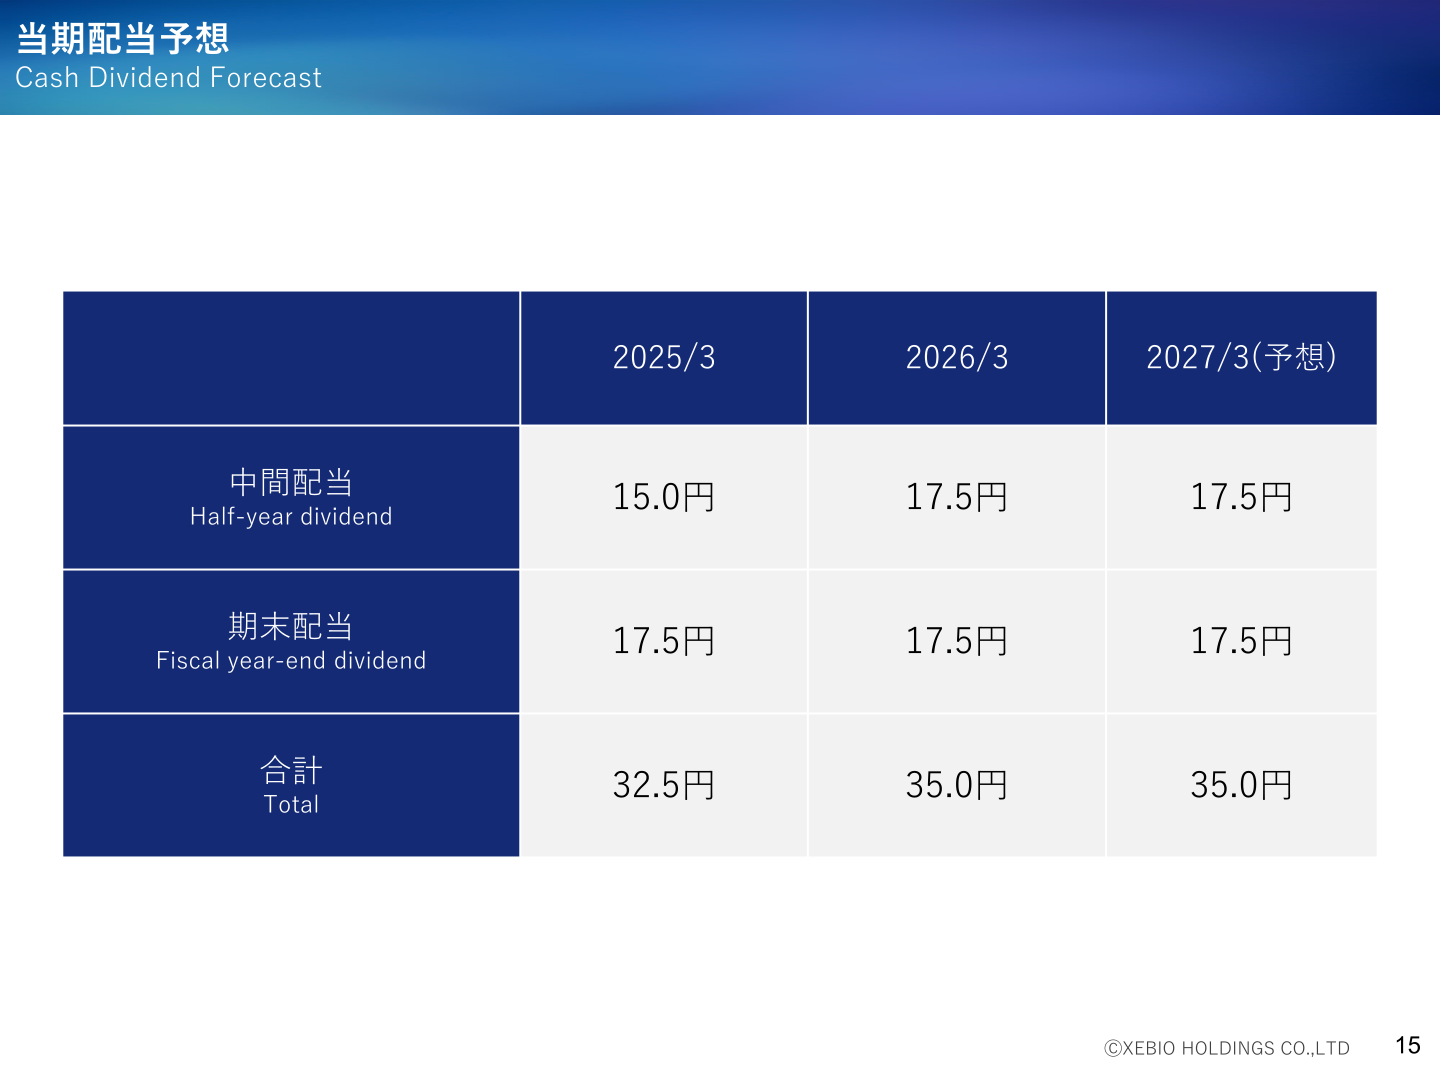This screenshot has width=1440, height=1080.
Task: Select 2026/3 year-end 17.5円 cell
Action: 957,642
